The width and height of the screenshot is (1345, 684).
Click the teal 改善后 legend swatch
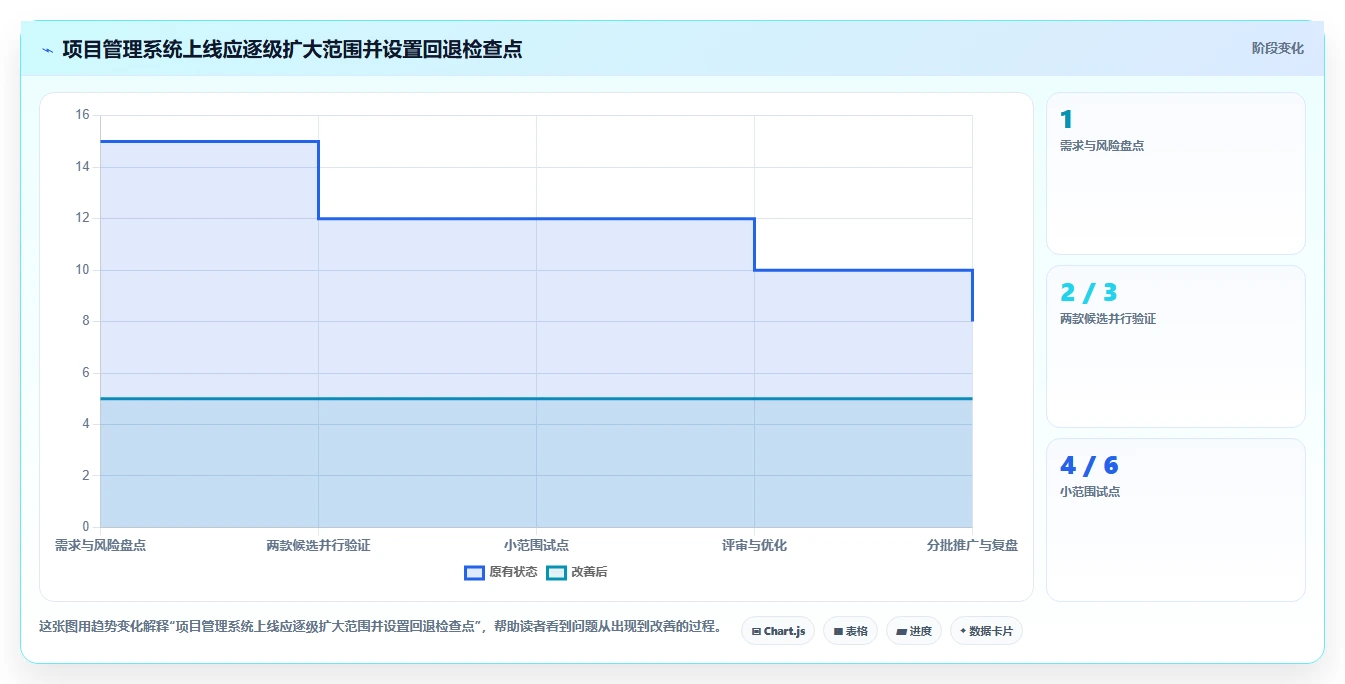point(556,572)
